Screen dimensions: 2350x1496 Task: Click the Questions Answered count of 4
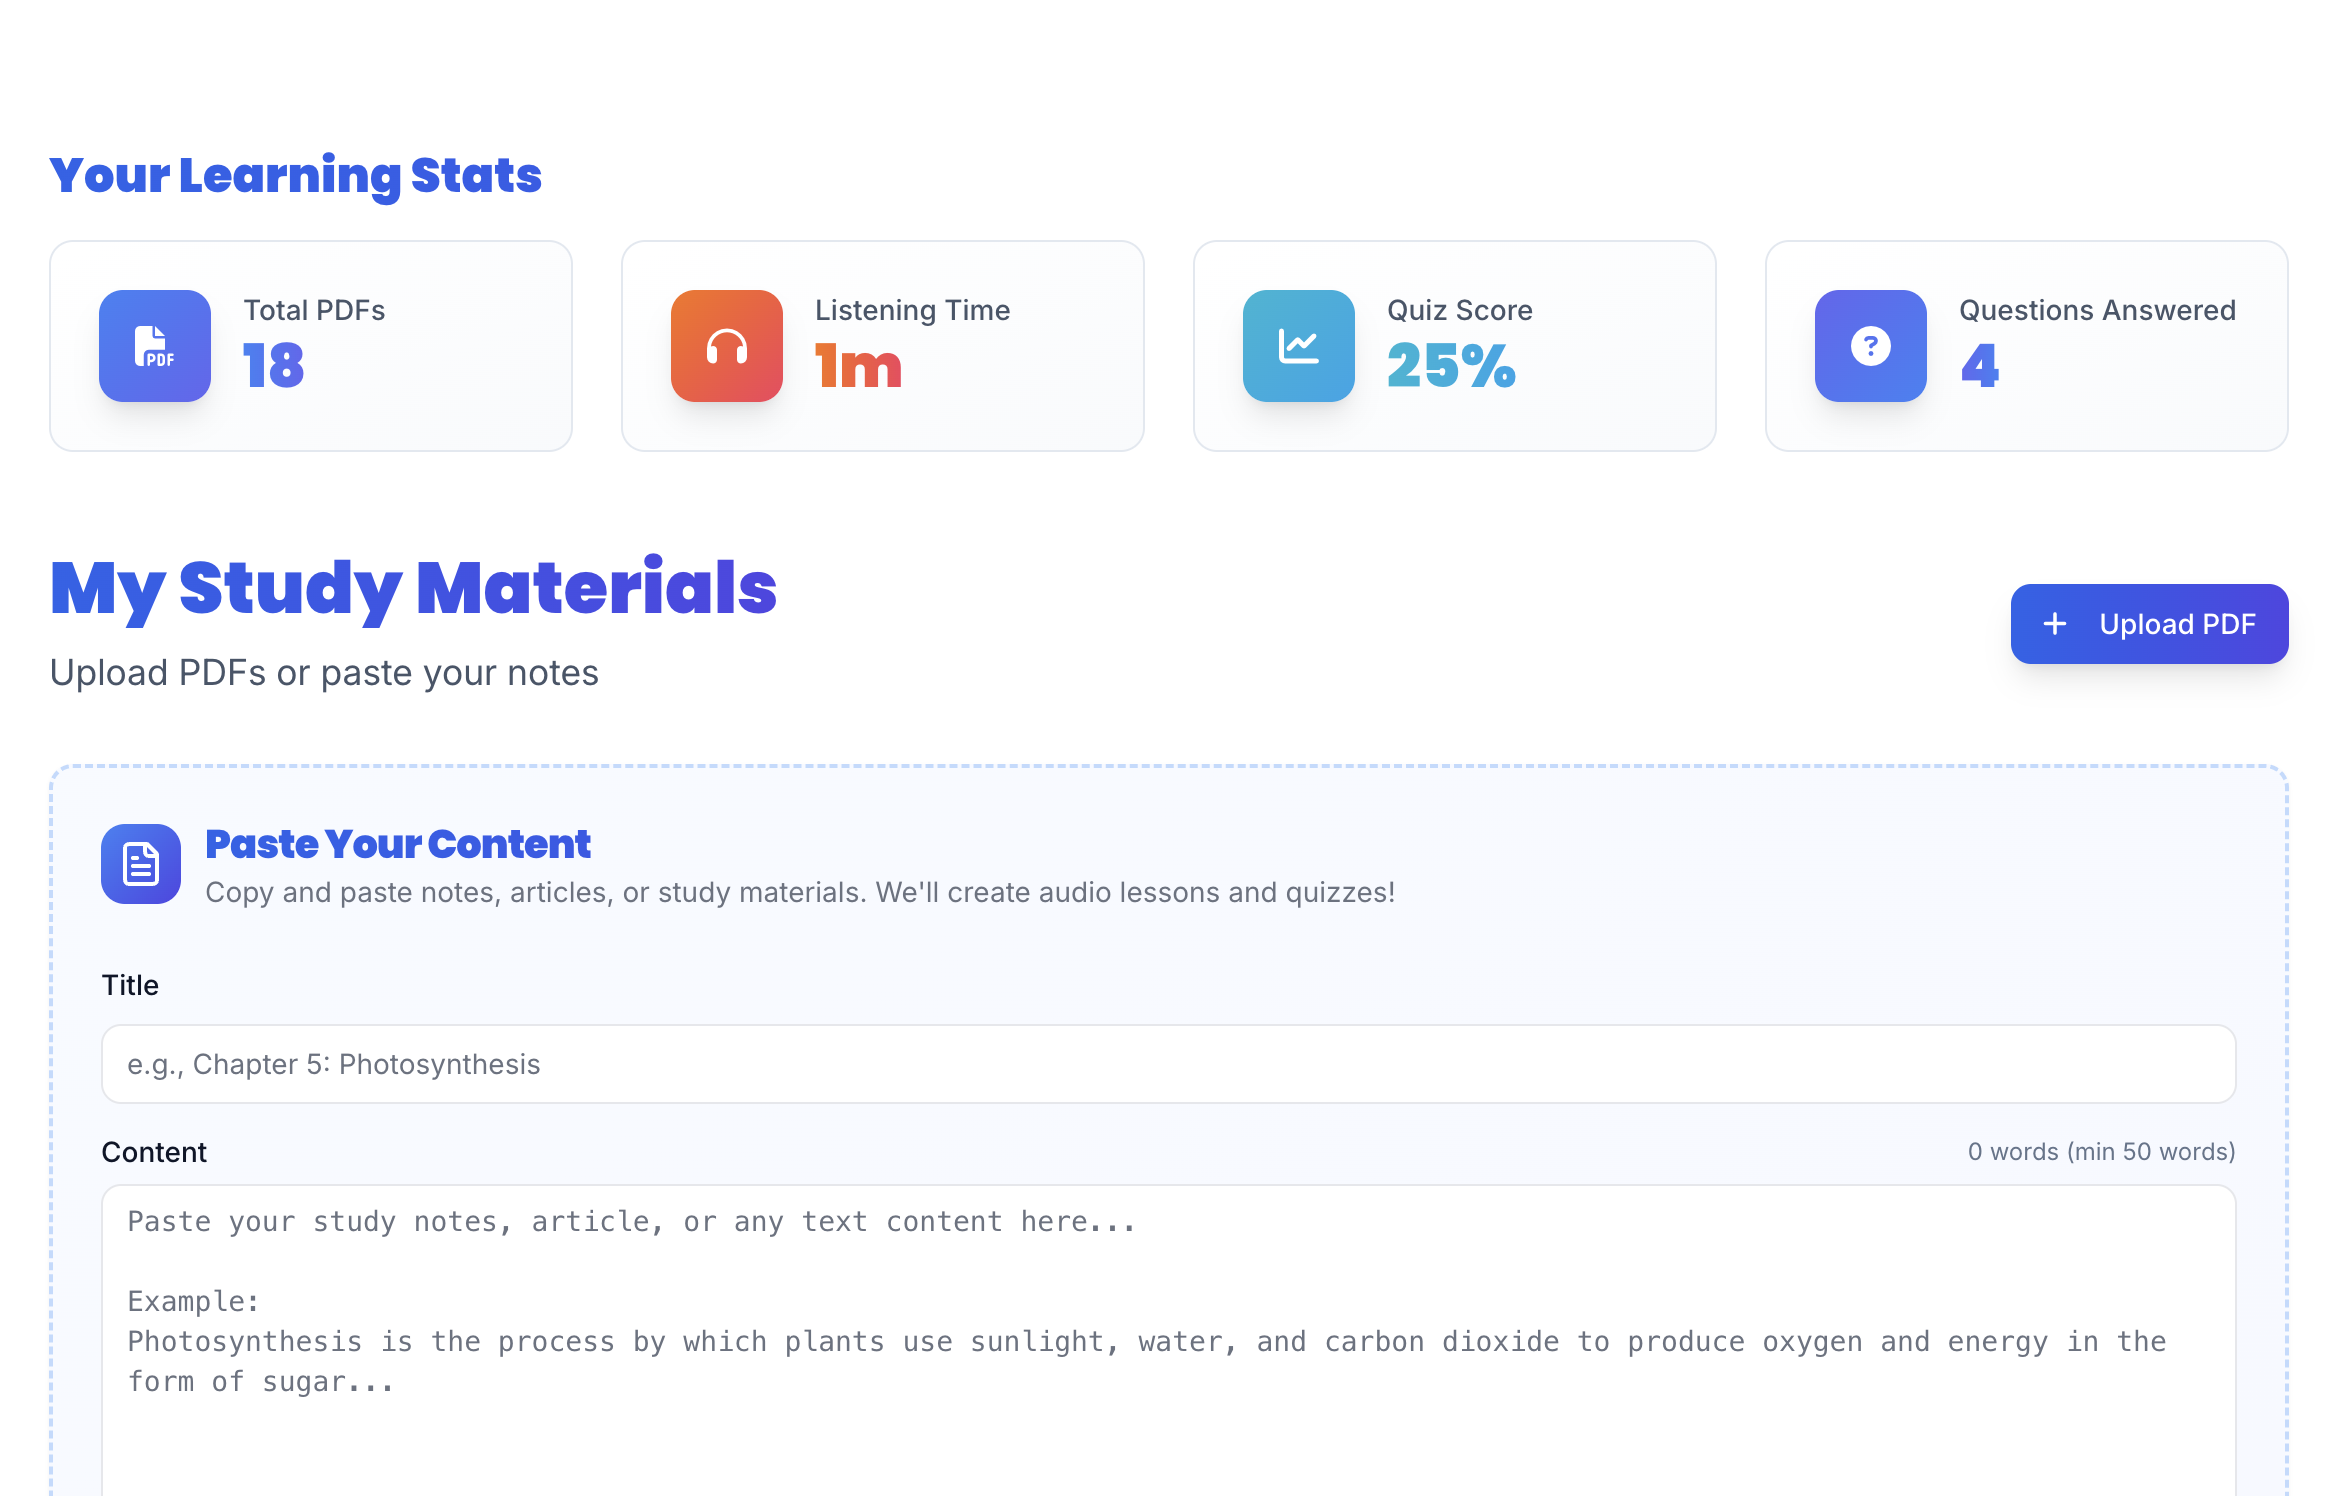pos(1979,365)
